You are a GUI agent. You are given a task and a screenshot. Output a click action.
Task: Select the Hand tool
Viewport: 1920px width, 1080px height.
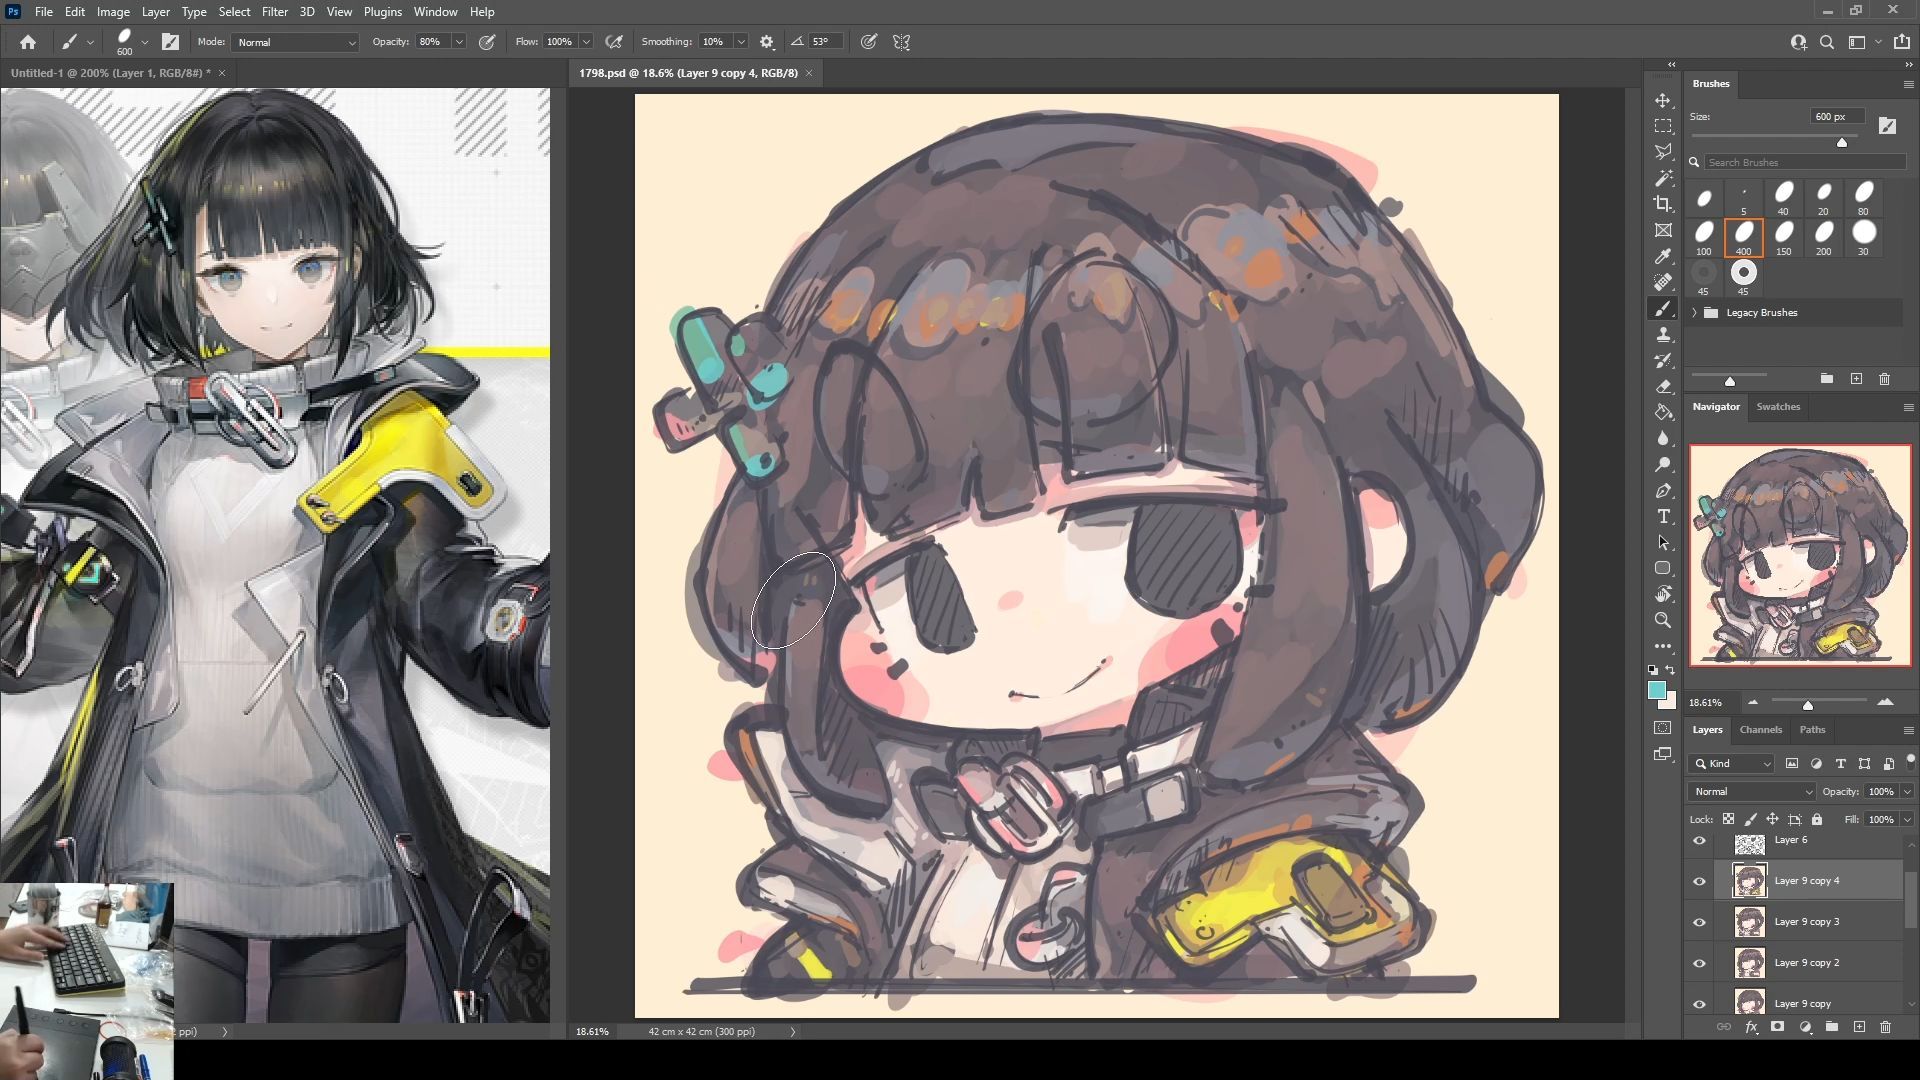(1663, 594)
